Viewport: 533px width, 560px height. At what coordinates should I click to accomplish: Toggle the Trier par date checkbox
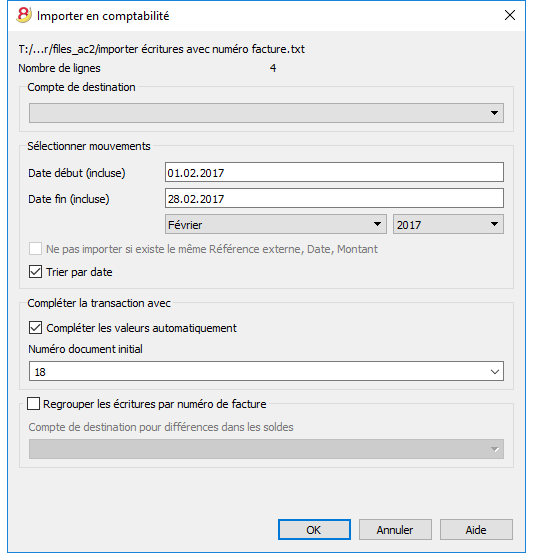[x=35, y=272]
